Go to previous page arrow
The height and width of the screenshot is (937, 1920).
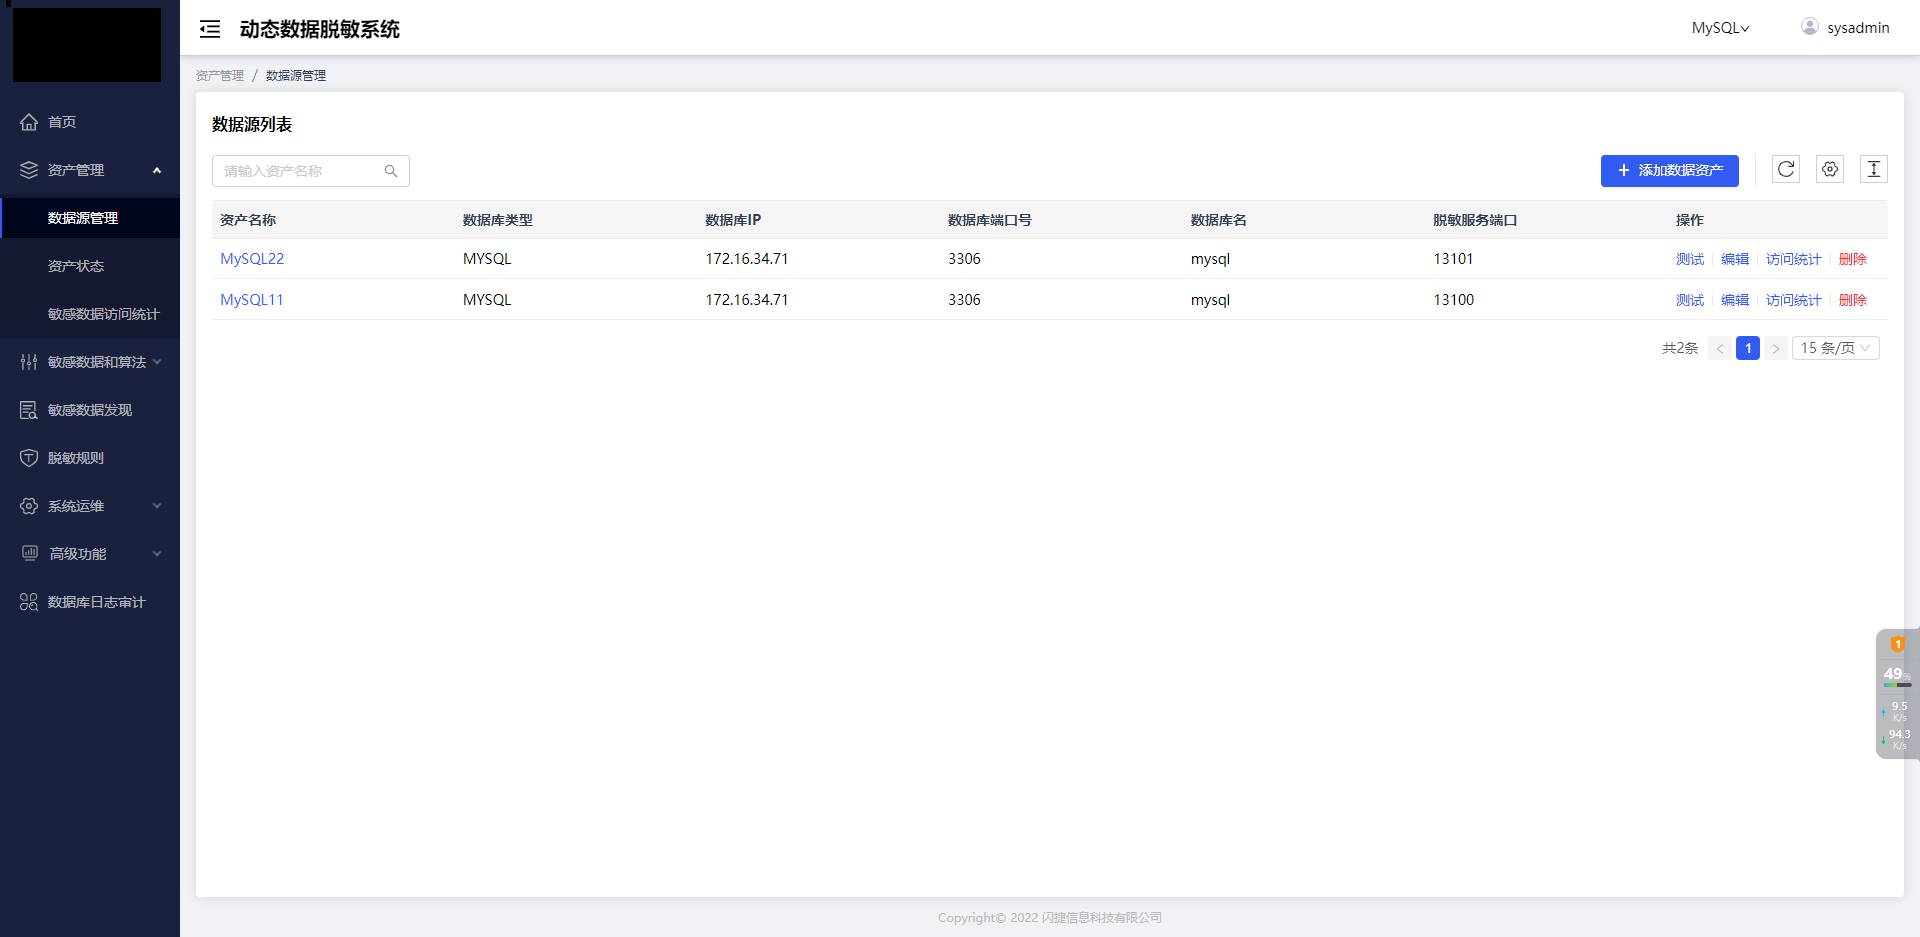click(x=1720, y=348)
